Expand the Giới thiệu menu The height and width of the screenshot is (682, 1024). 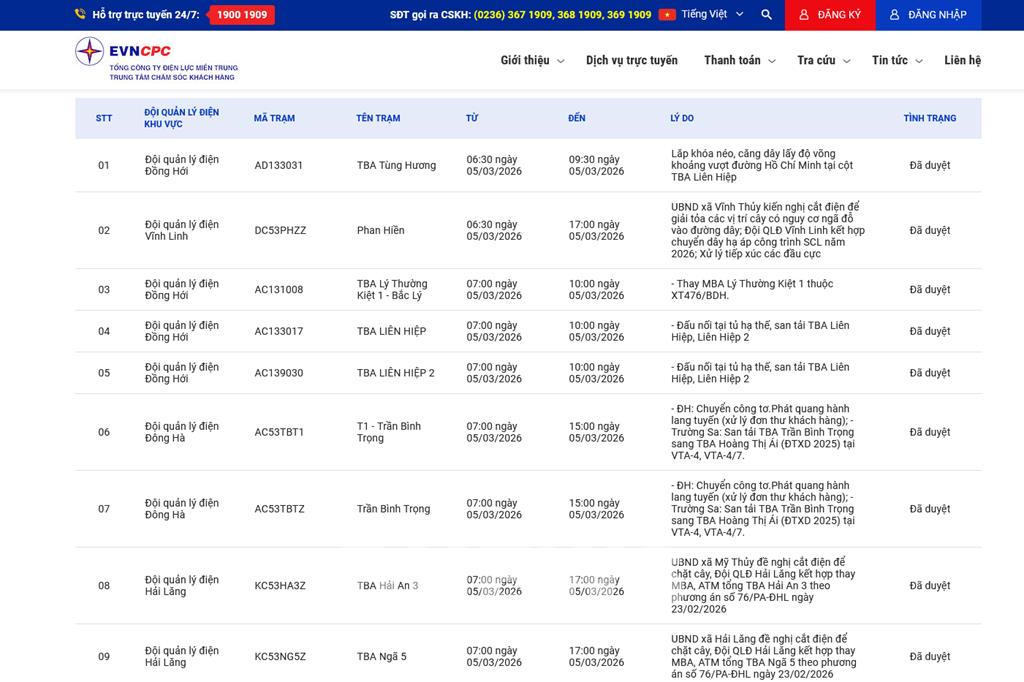532,60
